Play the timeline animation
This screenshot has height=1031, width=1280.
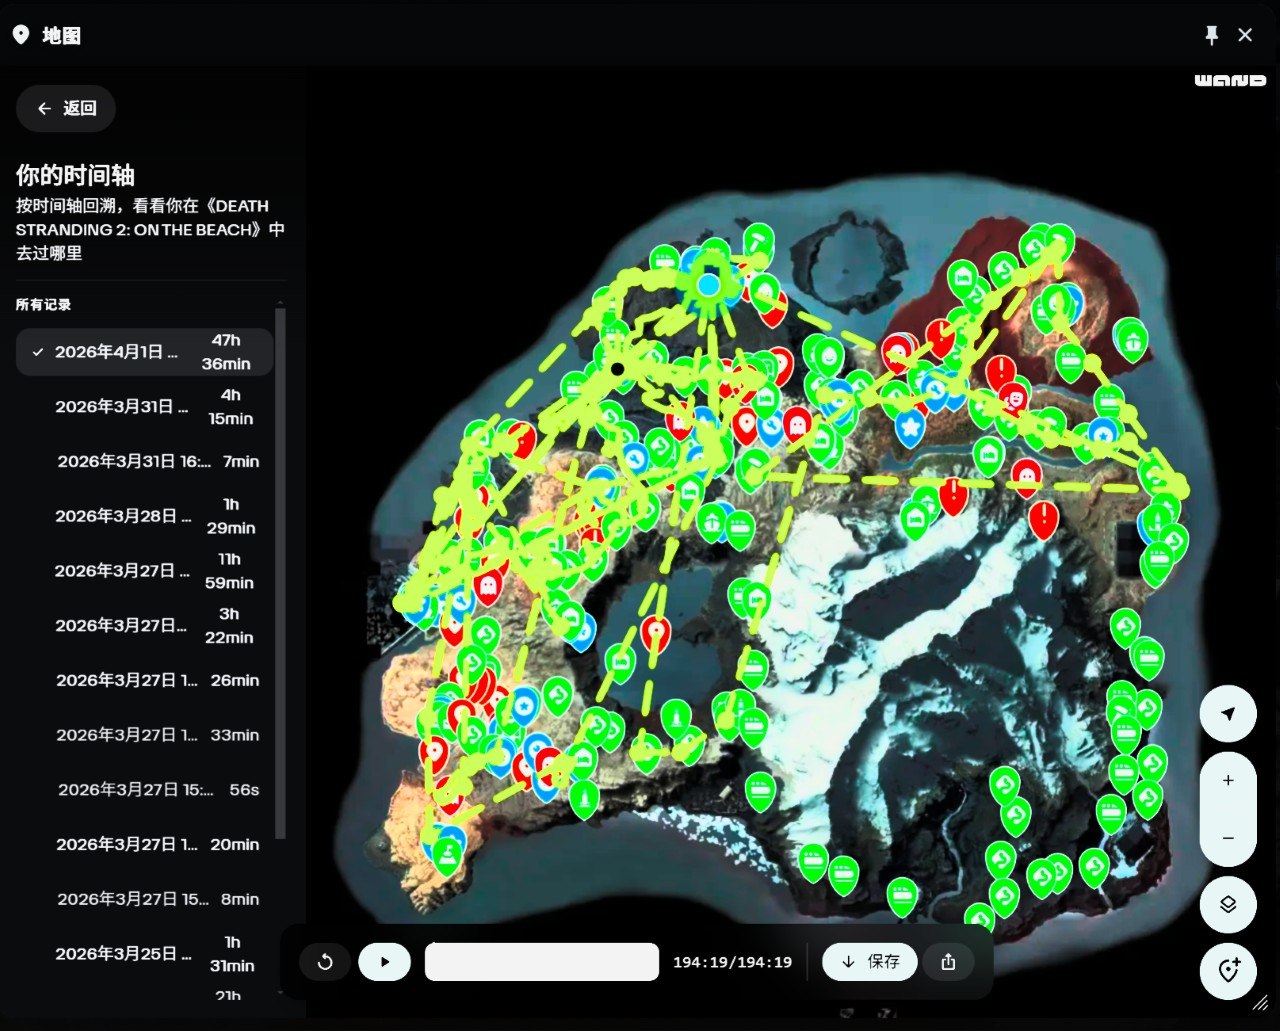[384, 962]
